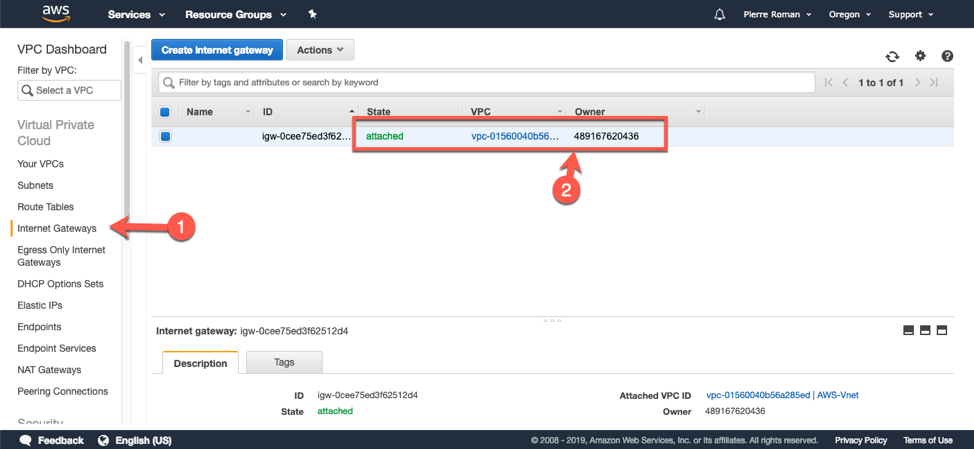Open Route Tables in sidebar
The height and width of the screenshot is (449, 974).
(x=45, y=207)
